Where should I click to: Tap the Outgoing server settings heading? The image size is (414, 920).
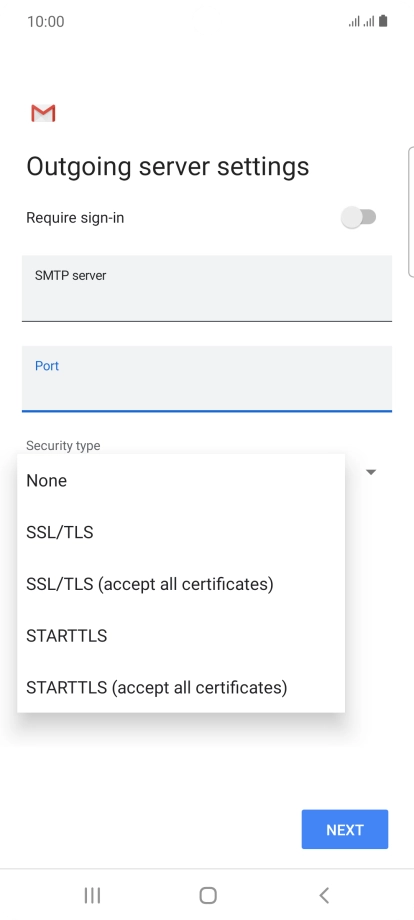(x=168, y=167)
